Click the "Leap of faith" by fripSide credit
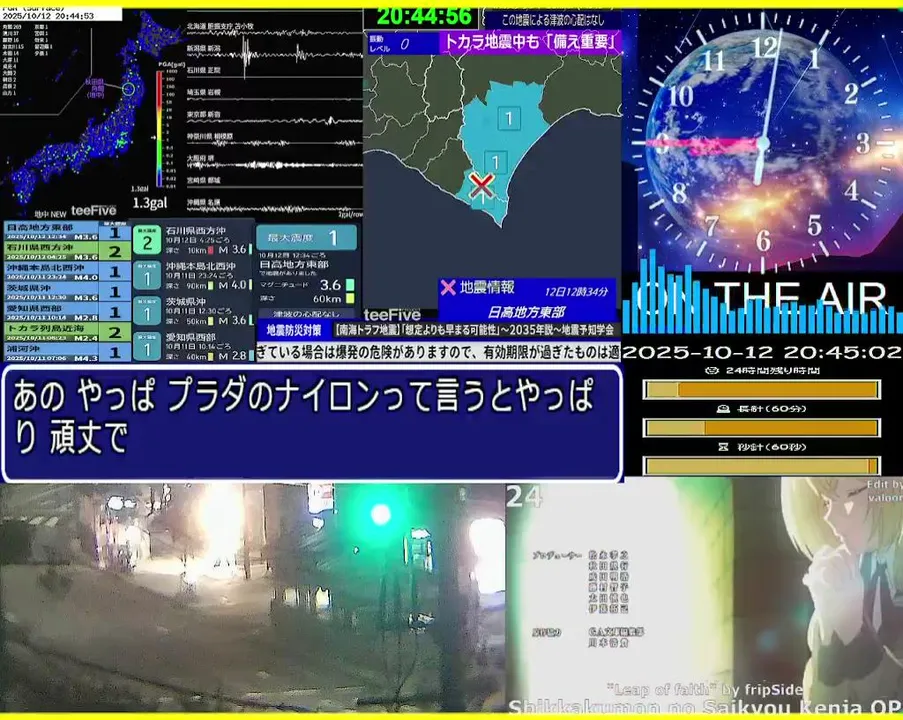 (x=705, y=689)
